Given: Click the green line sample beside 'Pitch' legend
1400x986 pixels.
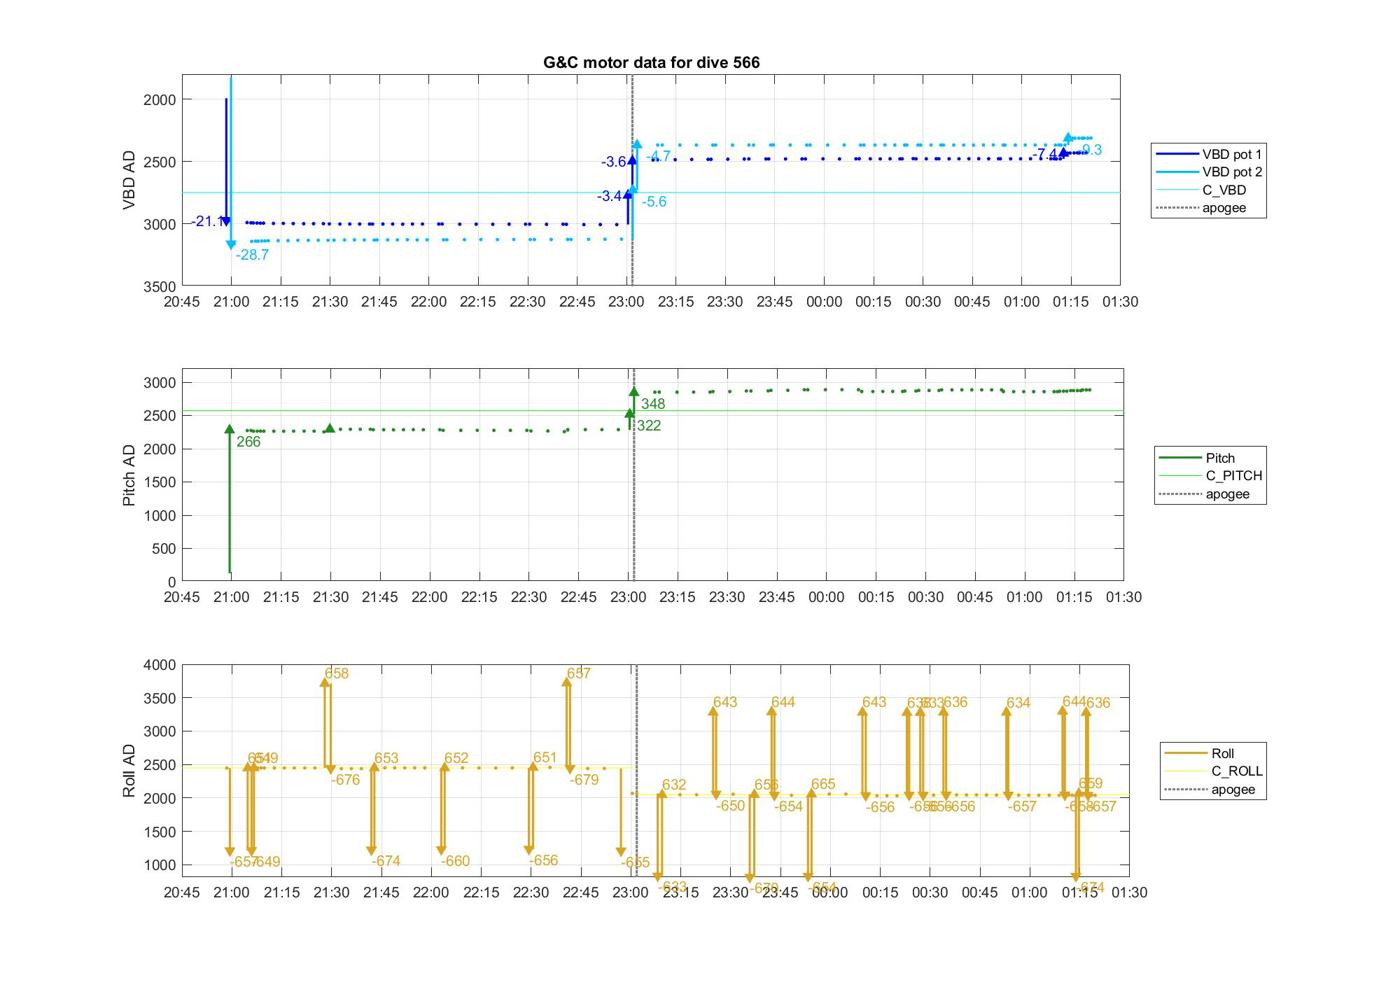Looking at the screenshot, I should 1180,458.
